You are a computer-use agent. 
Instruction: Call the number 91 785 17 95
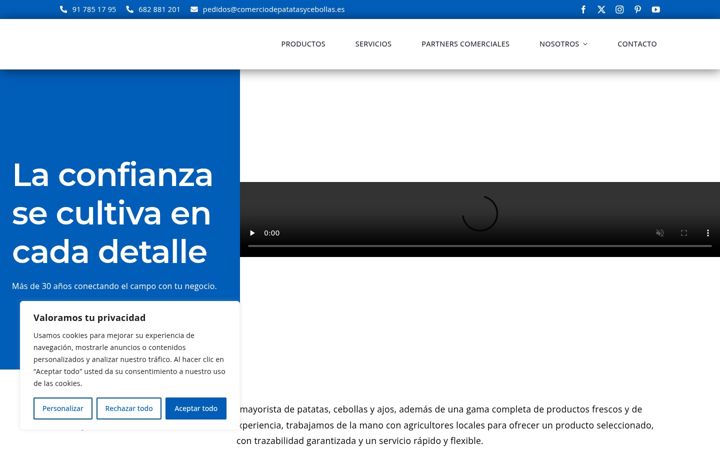94,9
